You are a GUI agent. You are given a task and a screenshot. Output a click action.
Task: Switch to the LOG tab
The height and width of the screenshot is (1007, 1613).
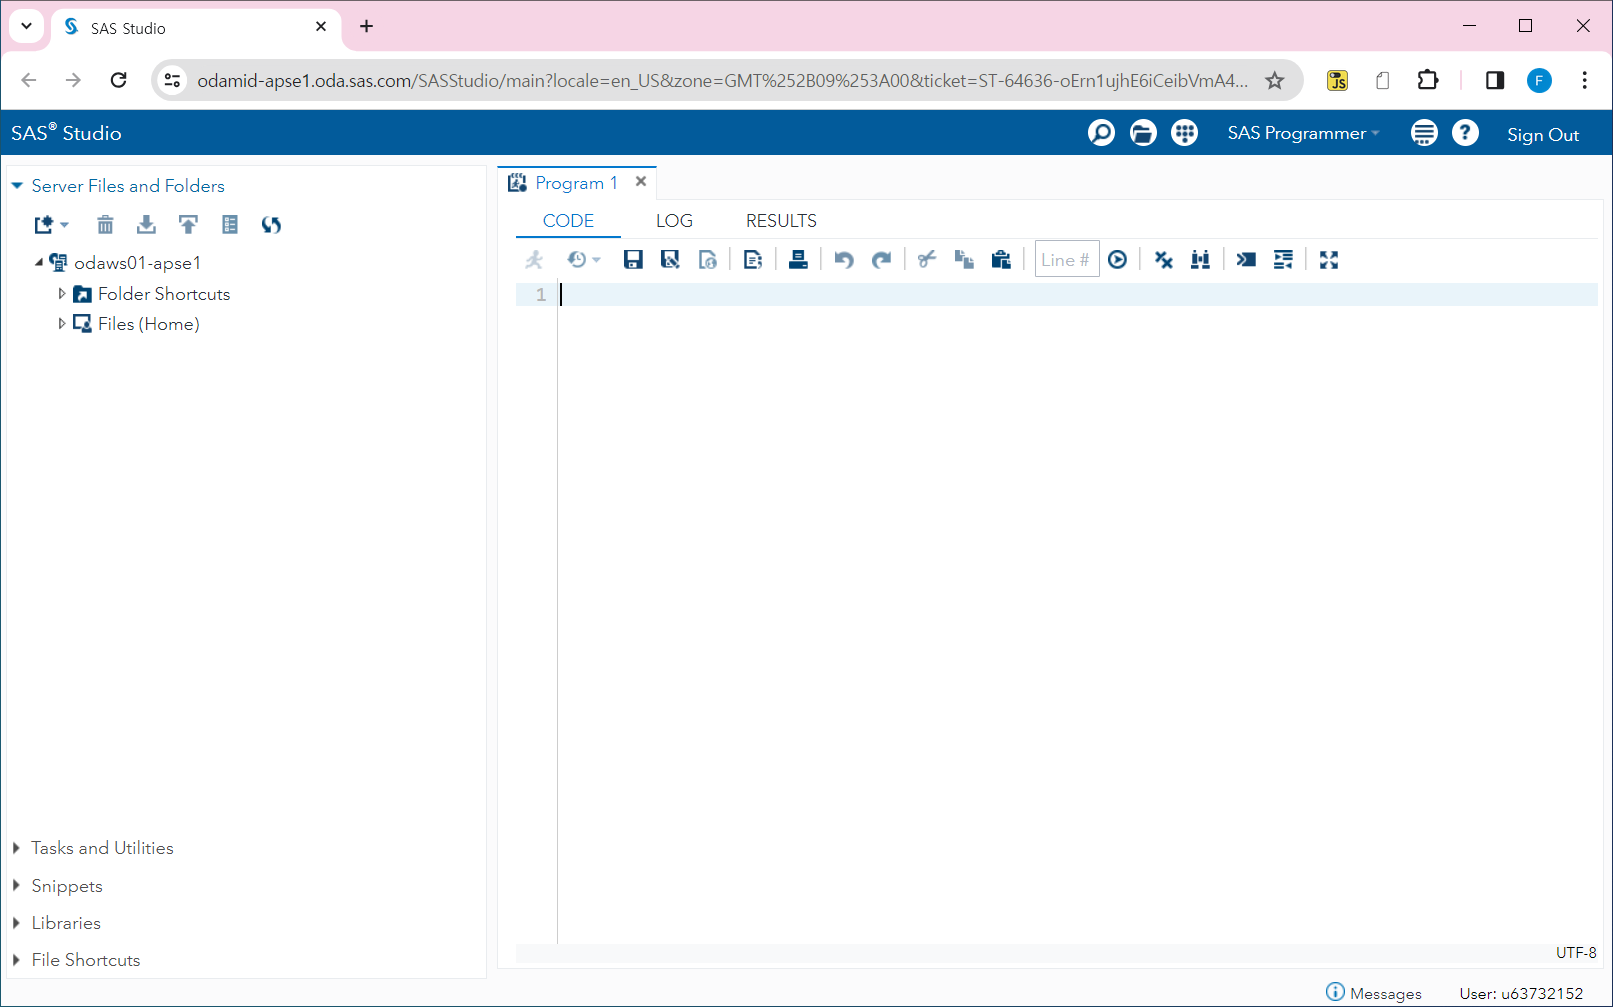[x=674, y=221]
